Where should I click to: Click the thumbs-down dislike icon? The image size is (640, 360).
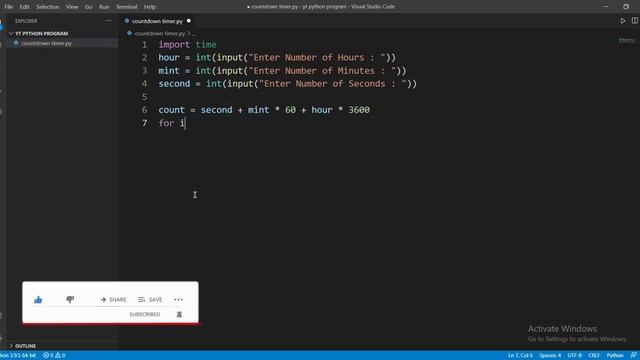(x=70, y=300)
